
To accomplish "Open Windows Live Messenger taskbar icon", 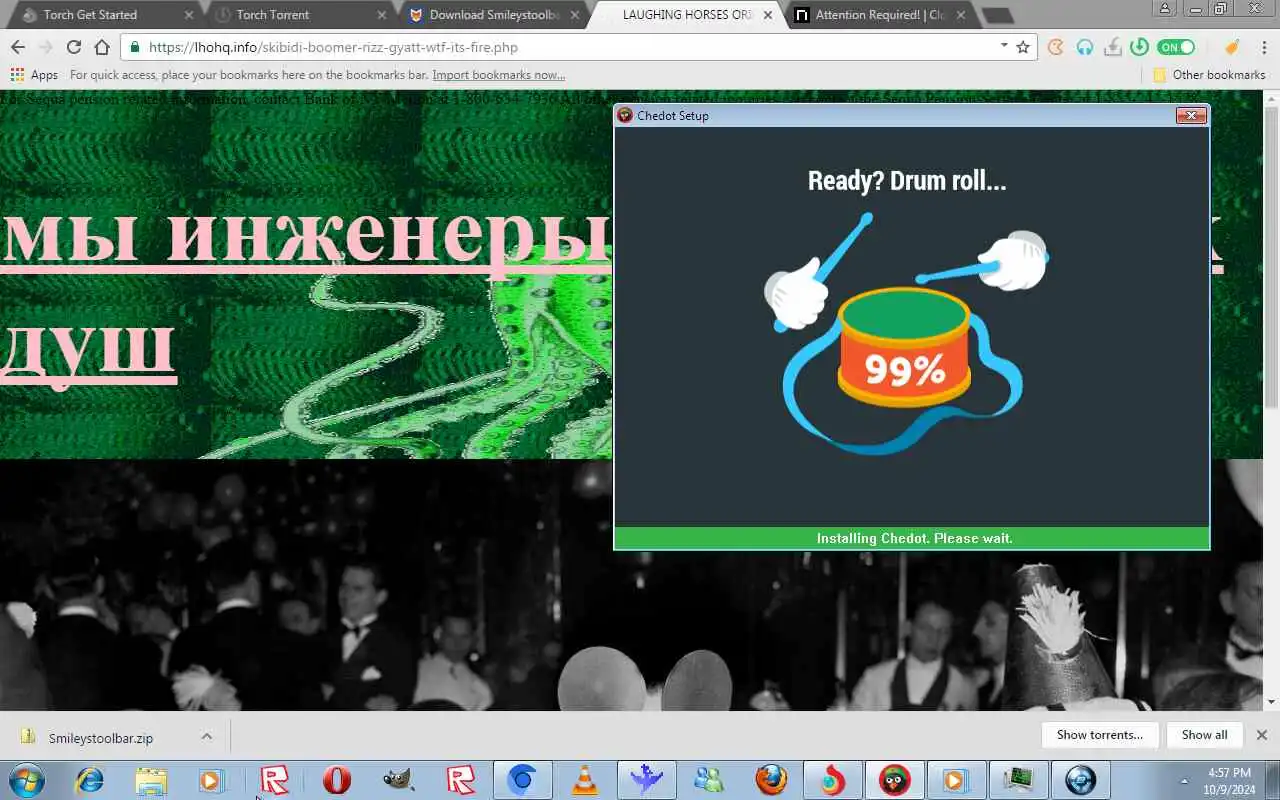I will [x=708, y=780].
